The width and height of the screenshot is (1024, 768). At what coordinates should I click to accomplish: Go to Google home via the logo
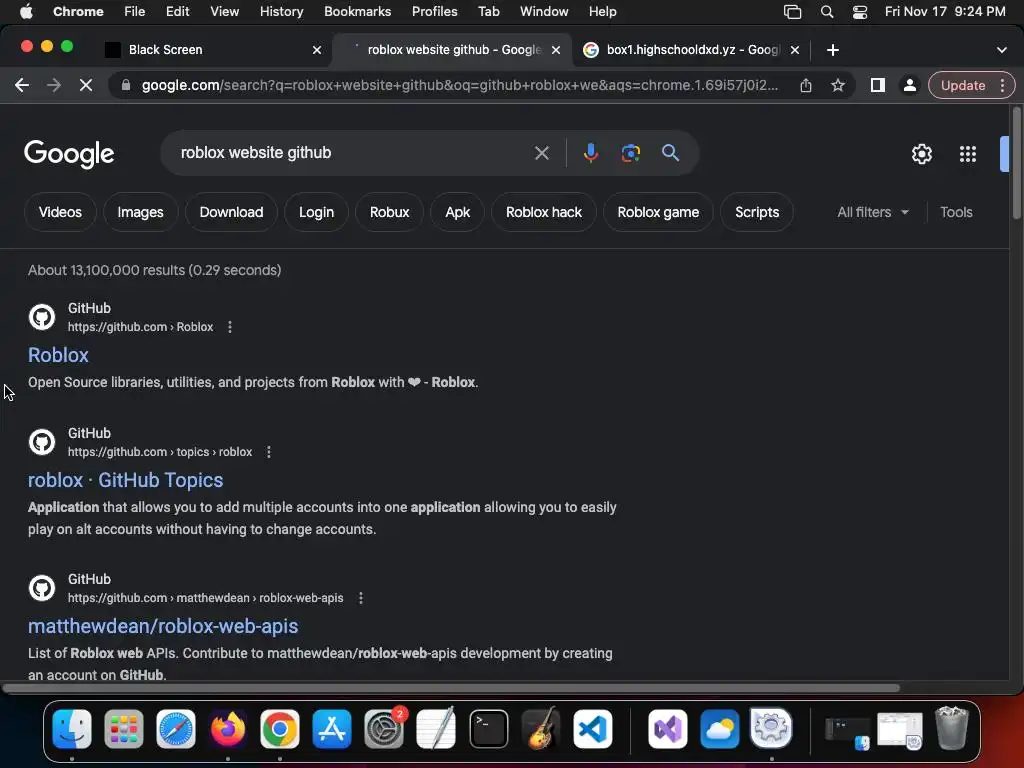pos(69,154)
